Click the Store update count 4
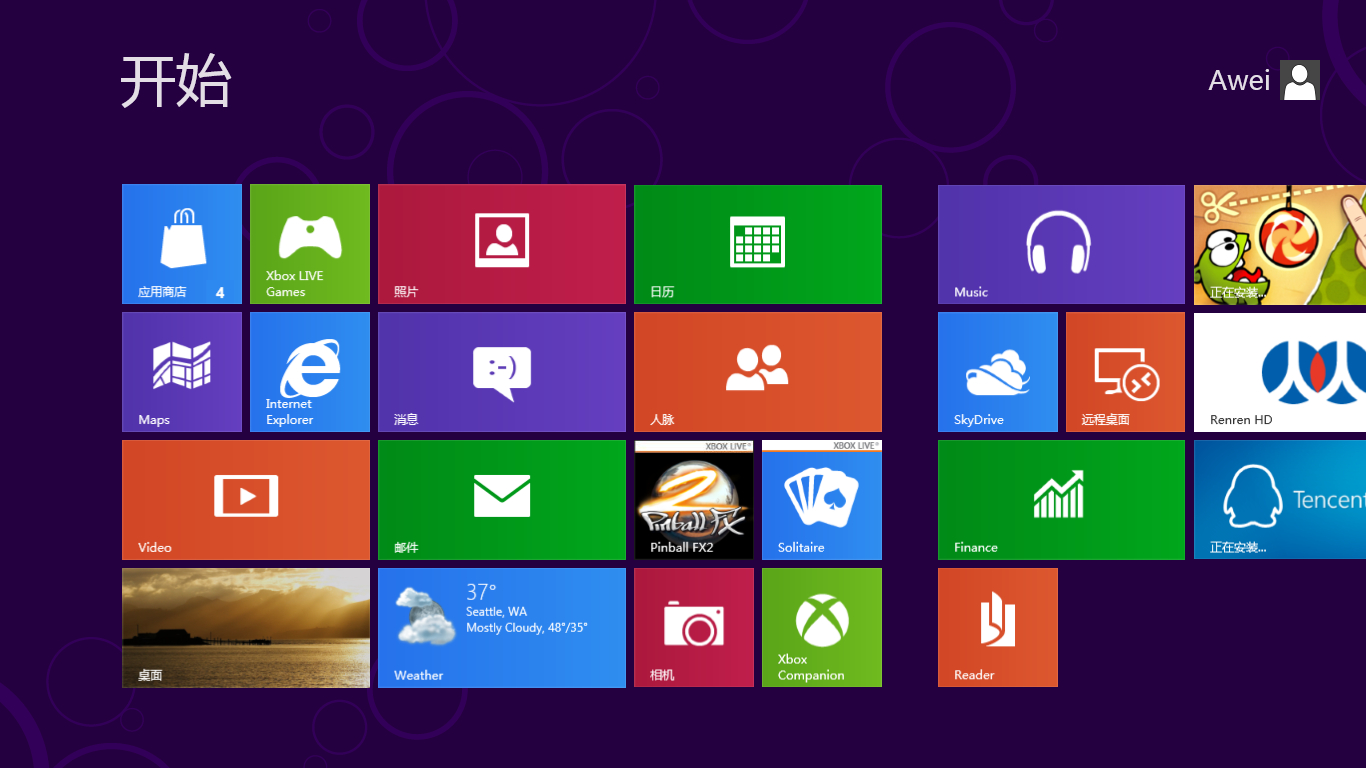The height and width of the screenshot is (768, 1366). pos(220,293)
